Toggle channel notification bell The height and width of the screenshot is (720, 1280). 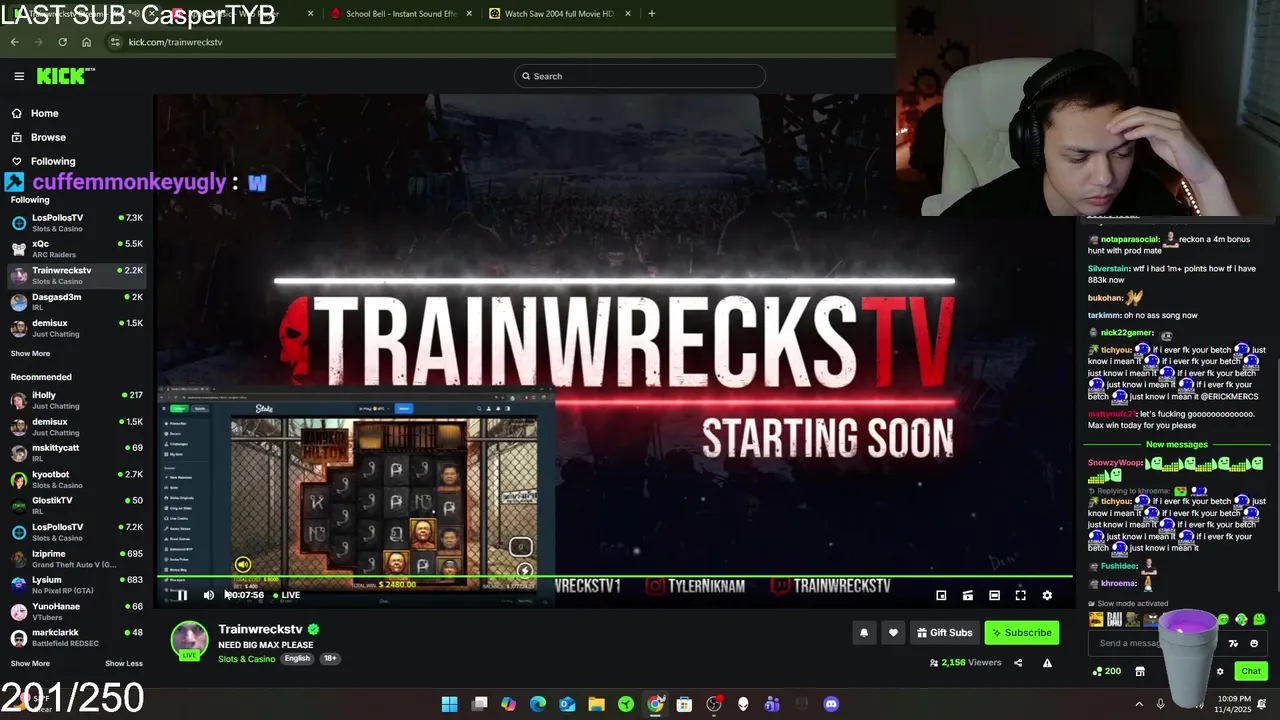864,632
